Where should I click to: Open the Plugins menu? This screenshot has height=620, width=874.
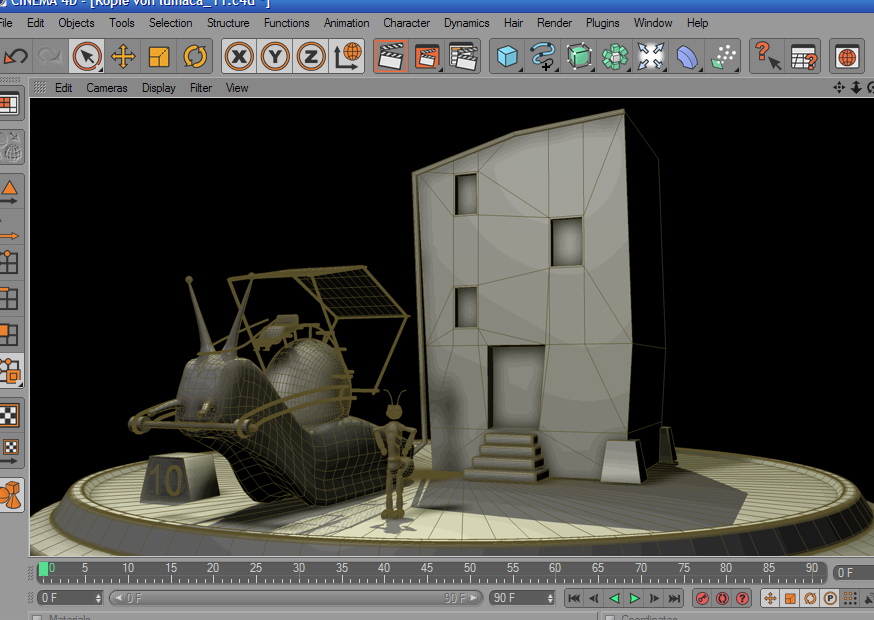point(602,23)
